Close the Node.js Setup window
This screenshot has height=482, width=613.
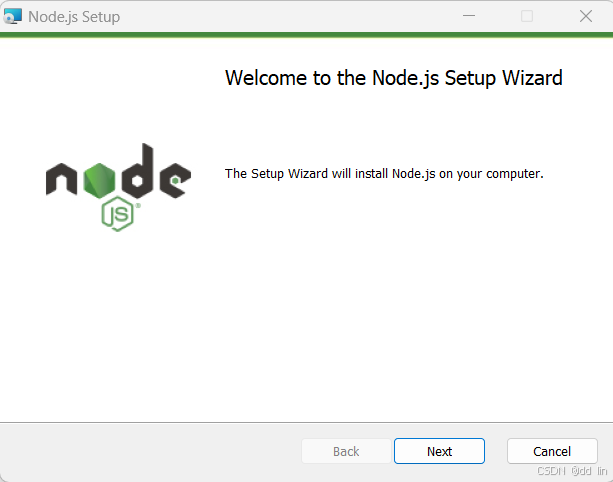click(586, 16)
